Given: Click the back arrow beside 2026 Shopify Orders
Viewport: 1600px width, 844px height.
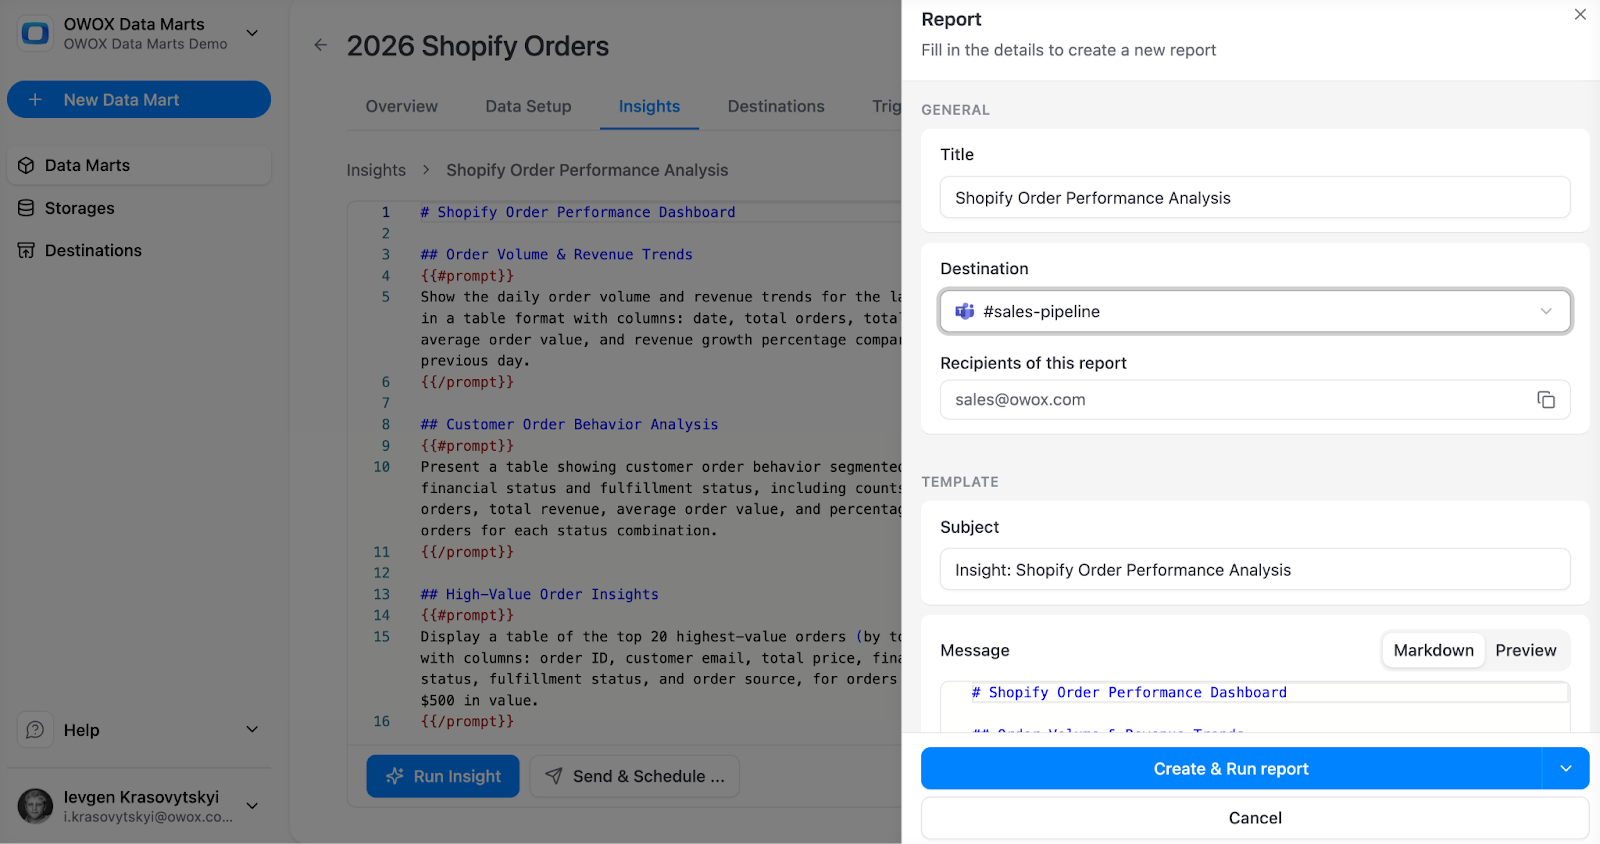Looking at the screenshot, I should coord(319,45).
